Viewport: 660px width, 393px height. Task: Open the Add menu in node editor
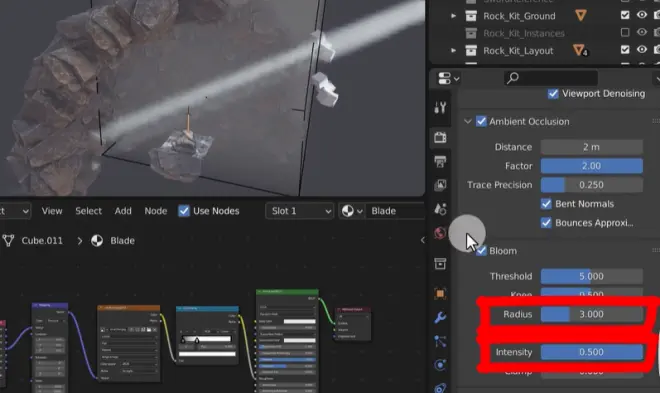click(x=123, y=211)
